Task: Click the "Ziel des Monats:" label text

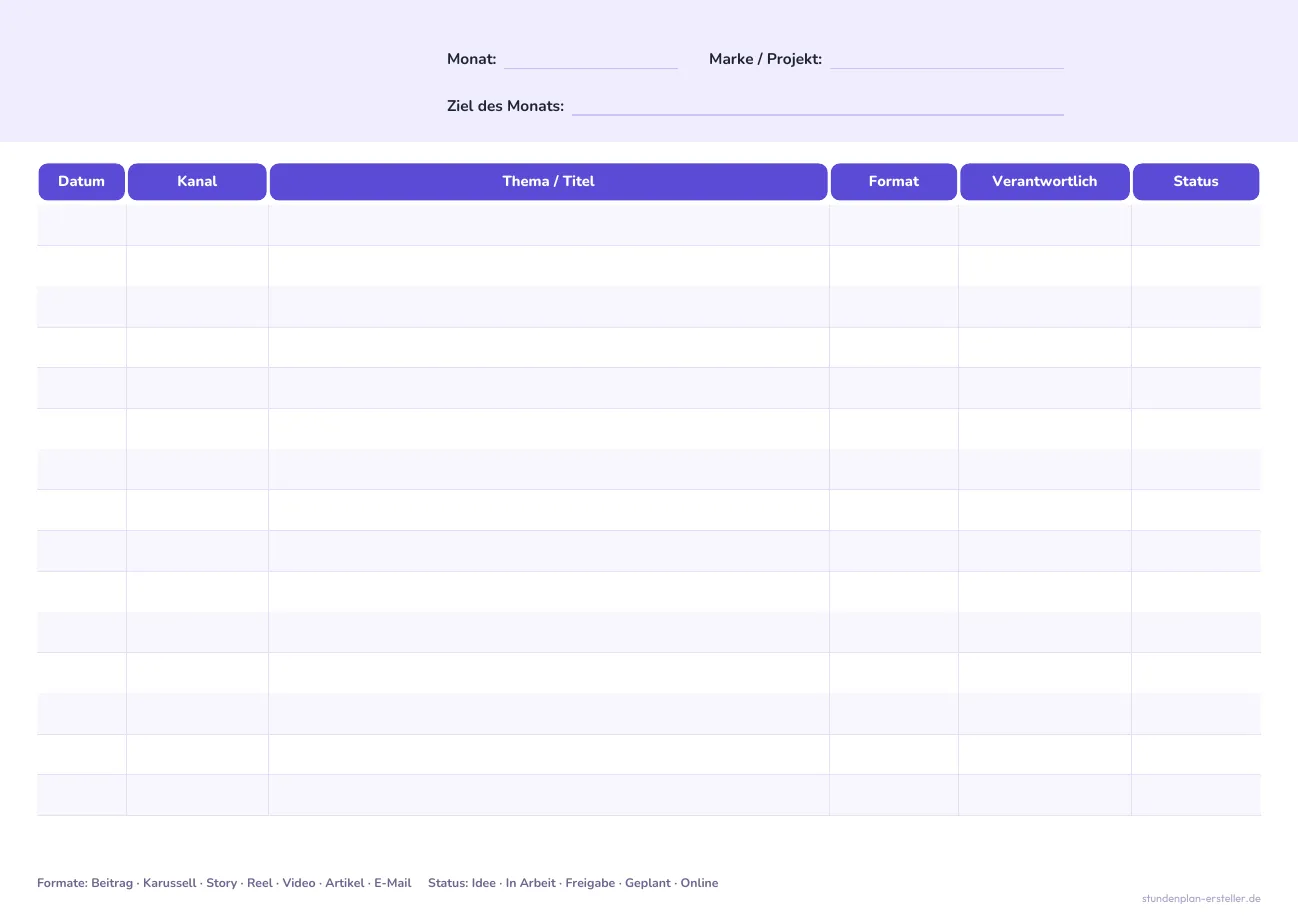Action: tap(506, 106)
